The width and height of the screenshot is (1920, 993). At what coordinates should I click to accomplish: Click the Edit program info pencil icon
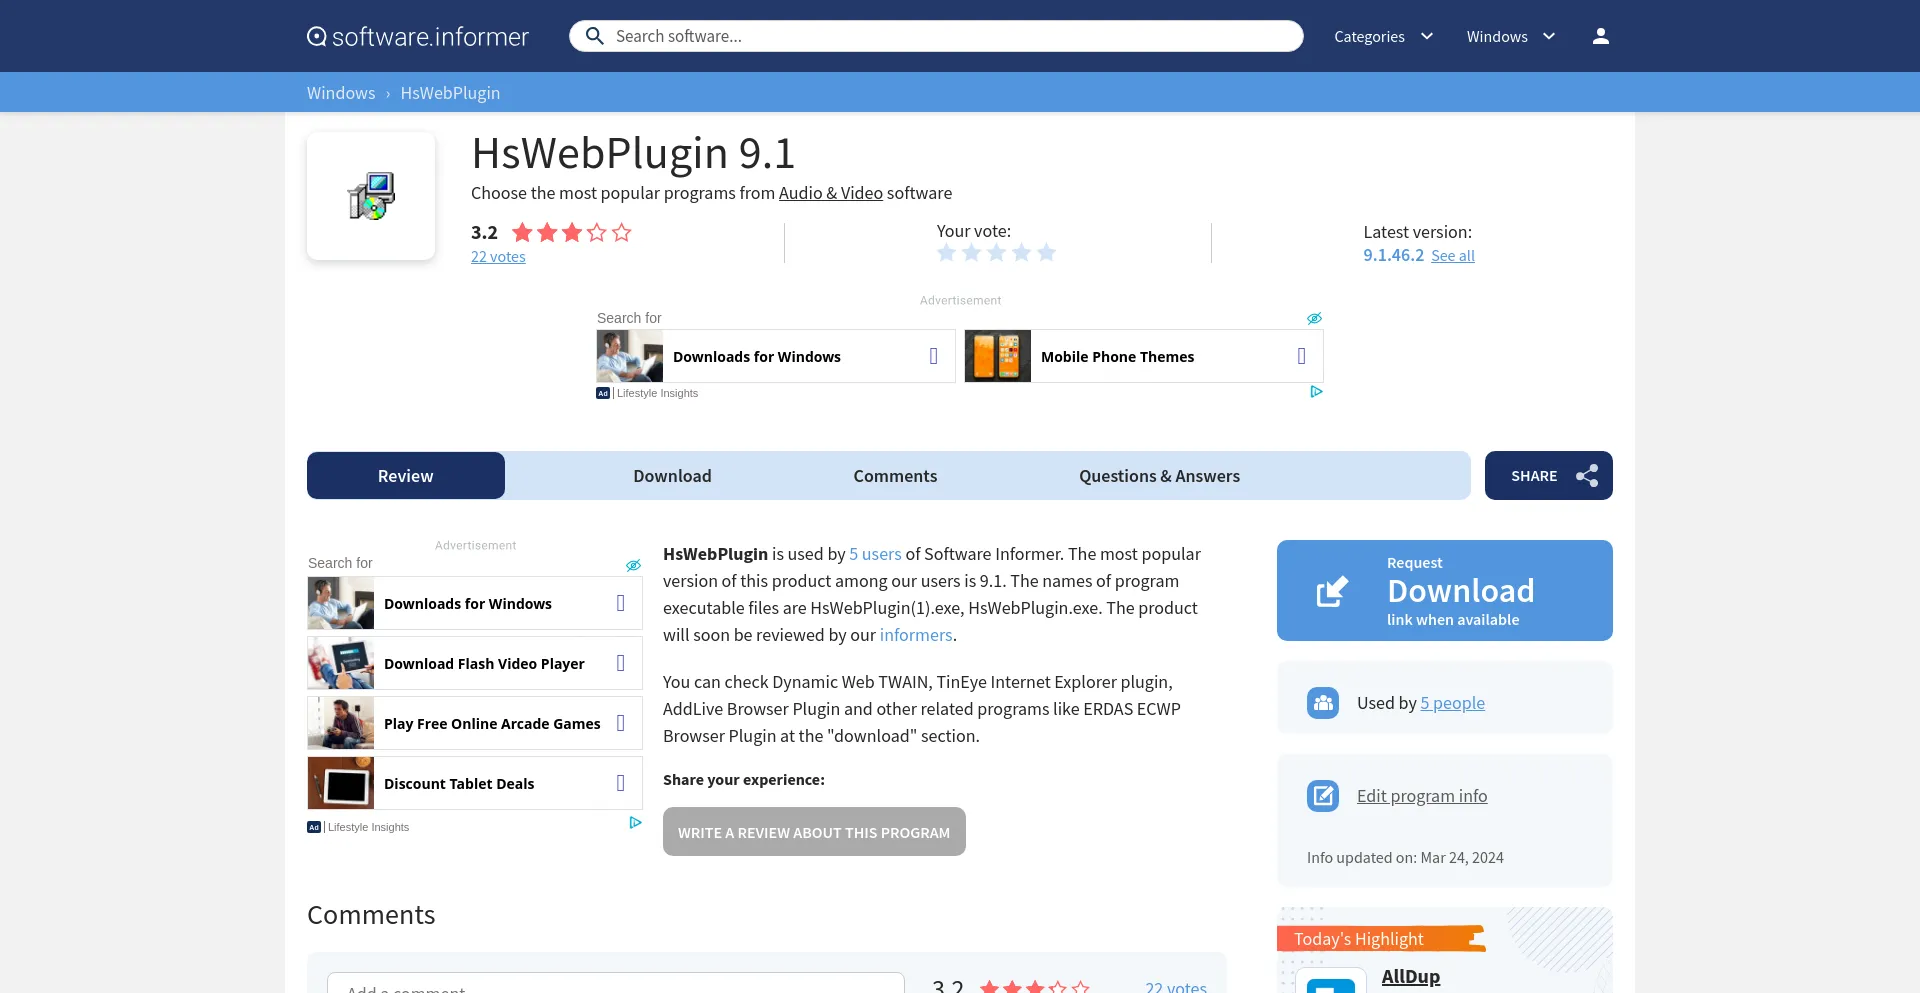1323,796
